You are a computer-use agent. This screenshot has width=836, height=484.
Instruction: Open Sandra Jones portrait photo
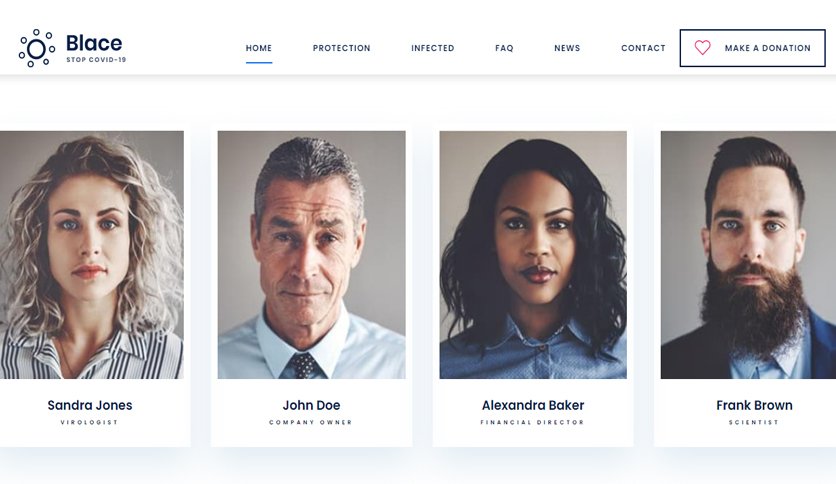92,255
